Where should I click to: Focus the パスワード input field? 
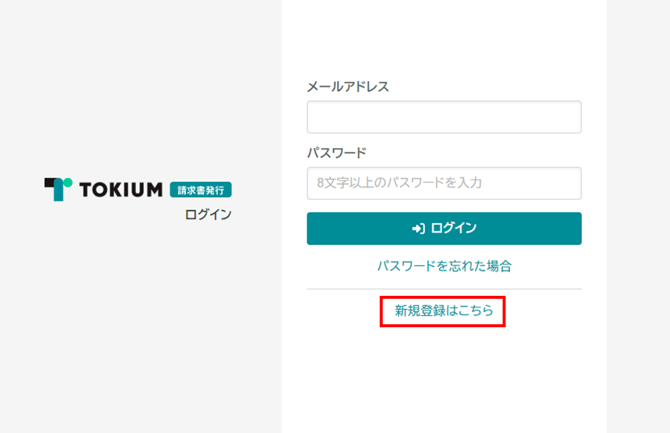click(x=444, y=183)
